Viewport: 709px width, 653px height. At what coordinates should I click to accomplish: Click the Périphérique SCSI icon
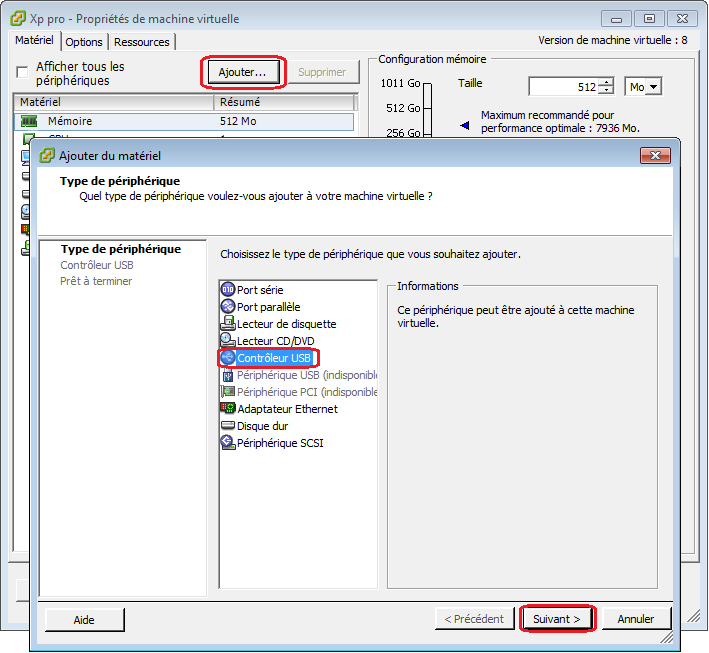tap(228, 442)
